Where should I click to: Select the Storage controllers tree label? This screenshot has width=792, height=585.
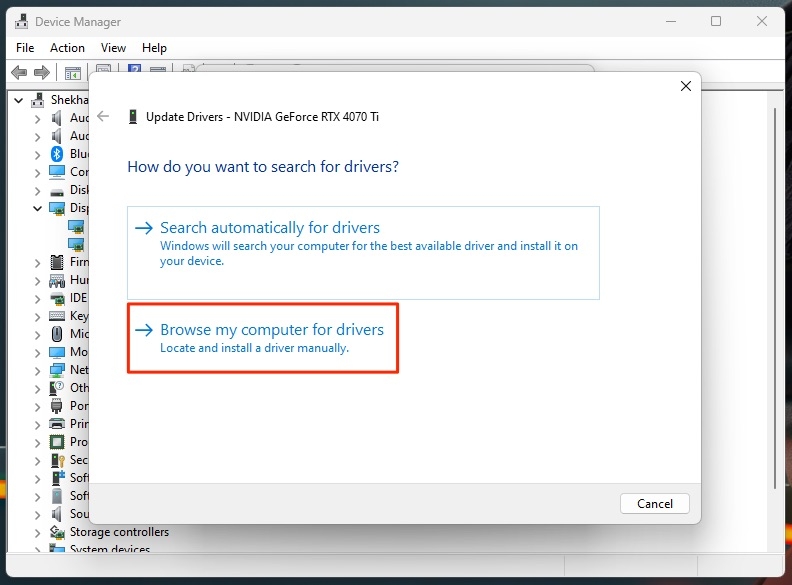pos(119,532)
